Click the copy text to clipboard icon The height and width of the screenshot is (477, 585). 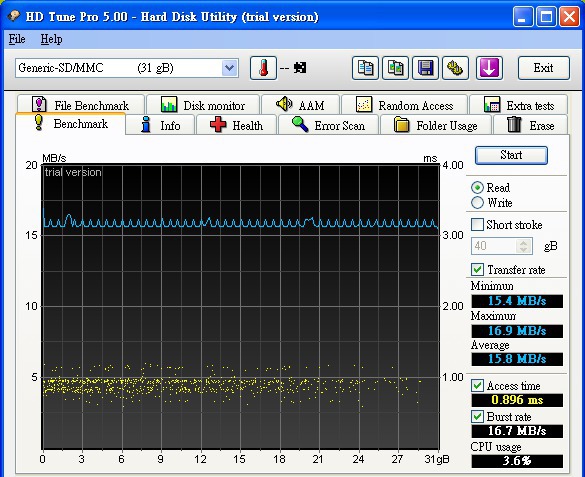coord(365,68)
